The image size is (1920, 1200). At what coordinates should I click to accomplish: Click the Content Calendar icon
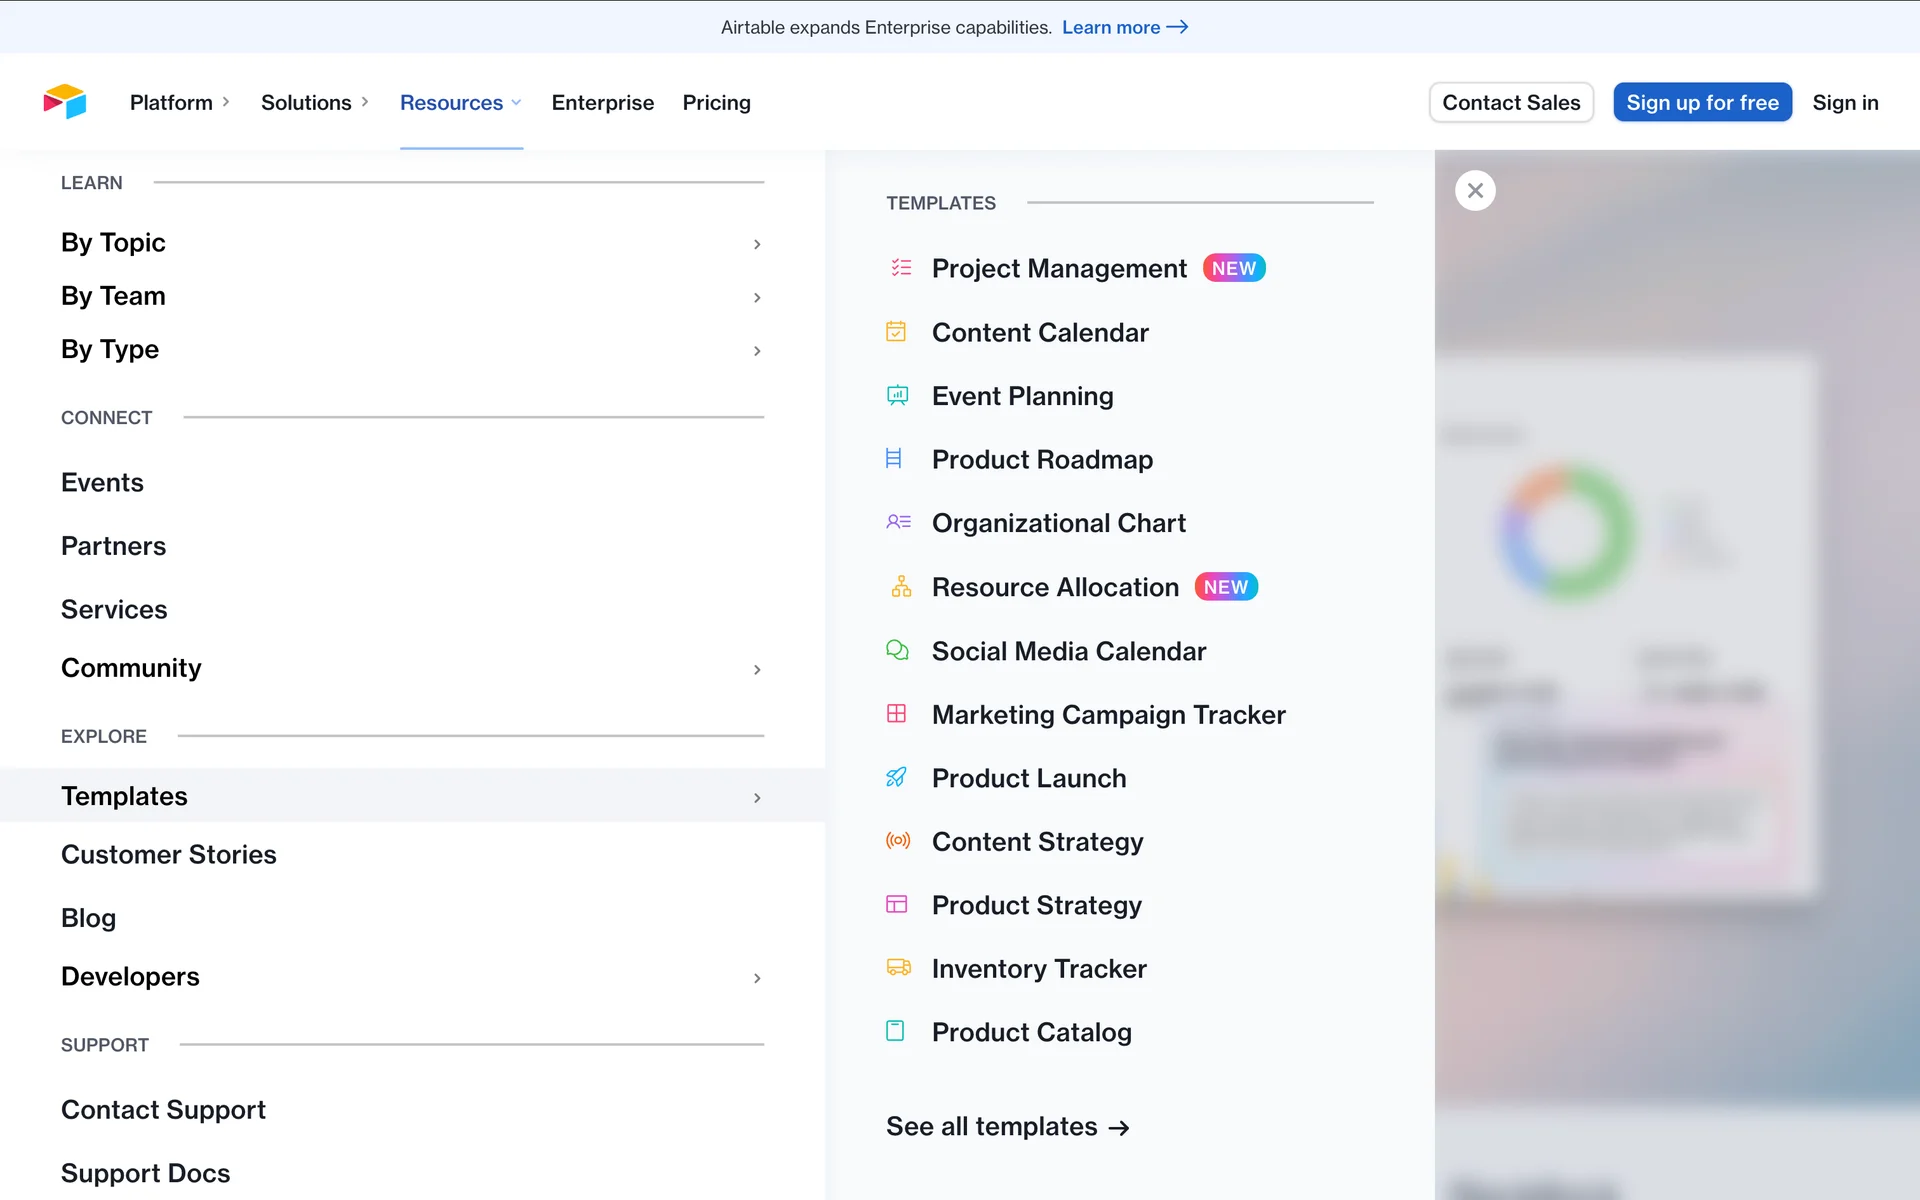pos(896,332)
